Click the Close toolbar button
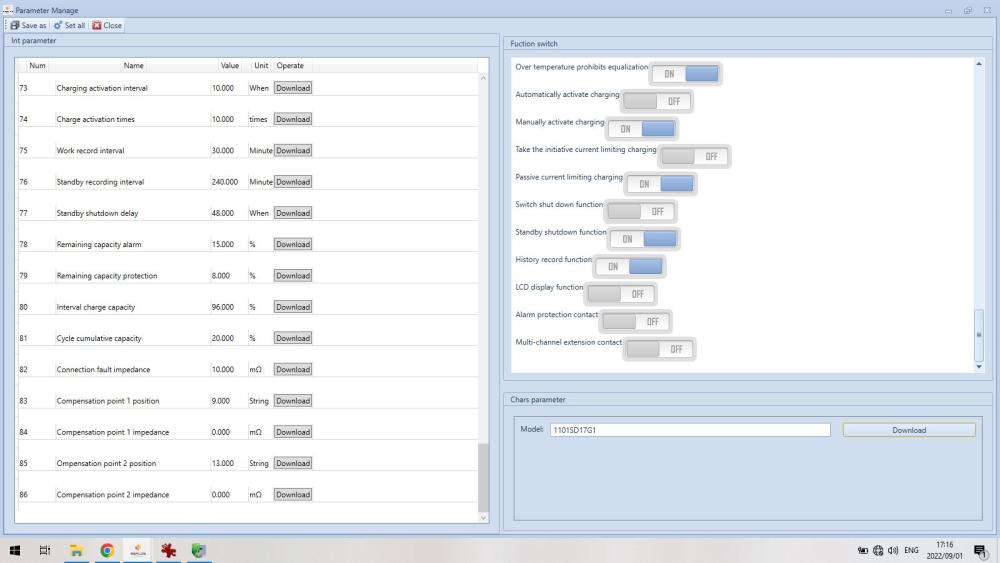This screenshot has height=563, width=1000. point(107,26)
